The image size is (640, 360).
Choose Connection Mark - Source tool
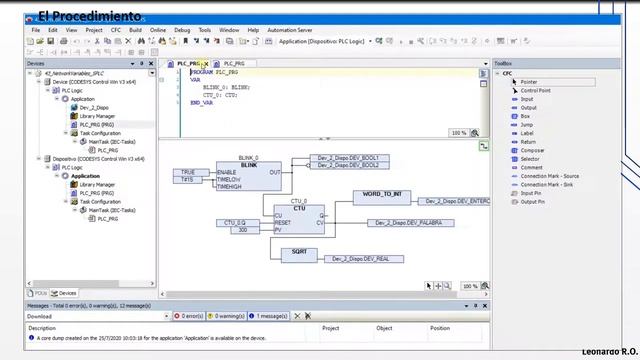(546, 176)
